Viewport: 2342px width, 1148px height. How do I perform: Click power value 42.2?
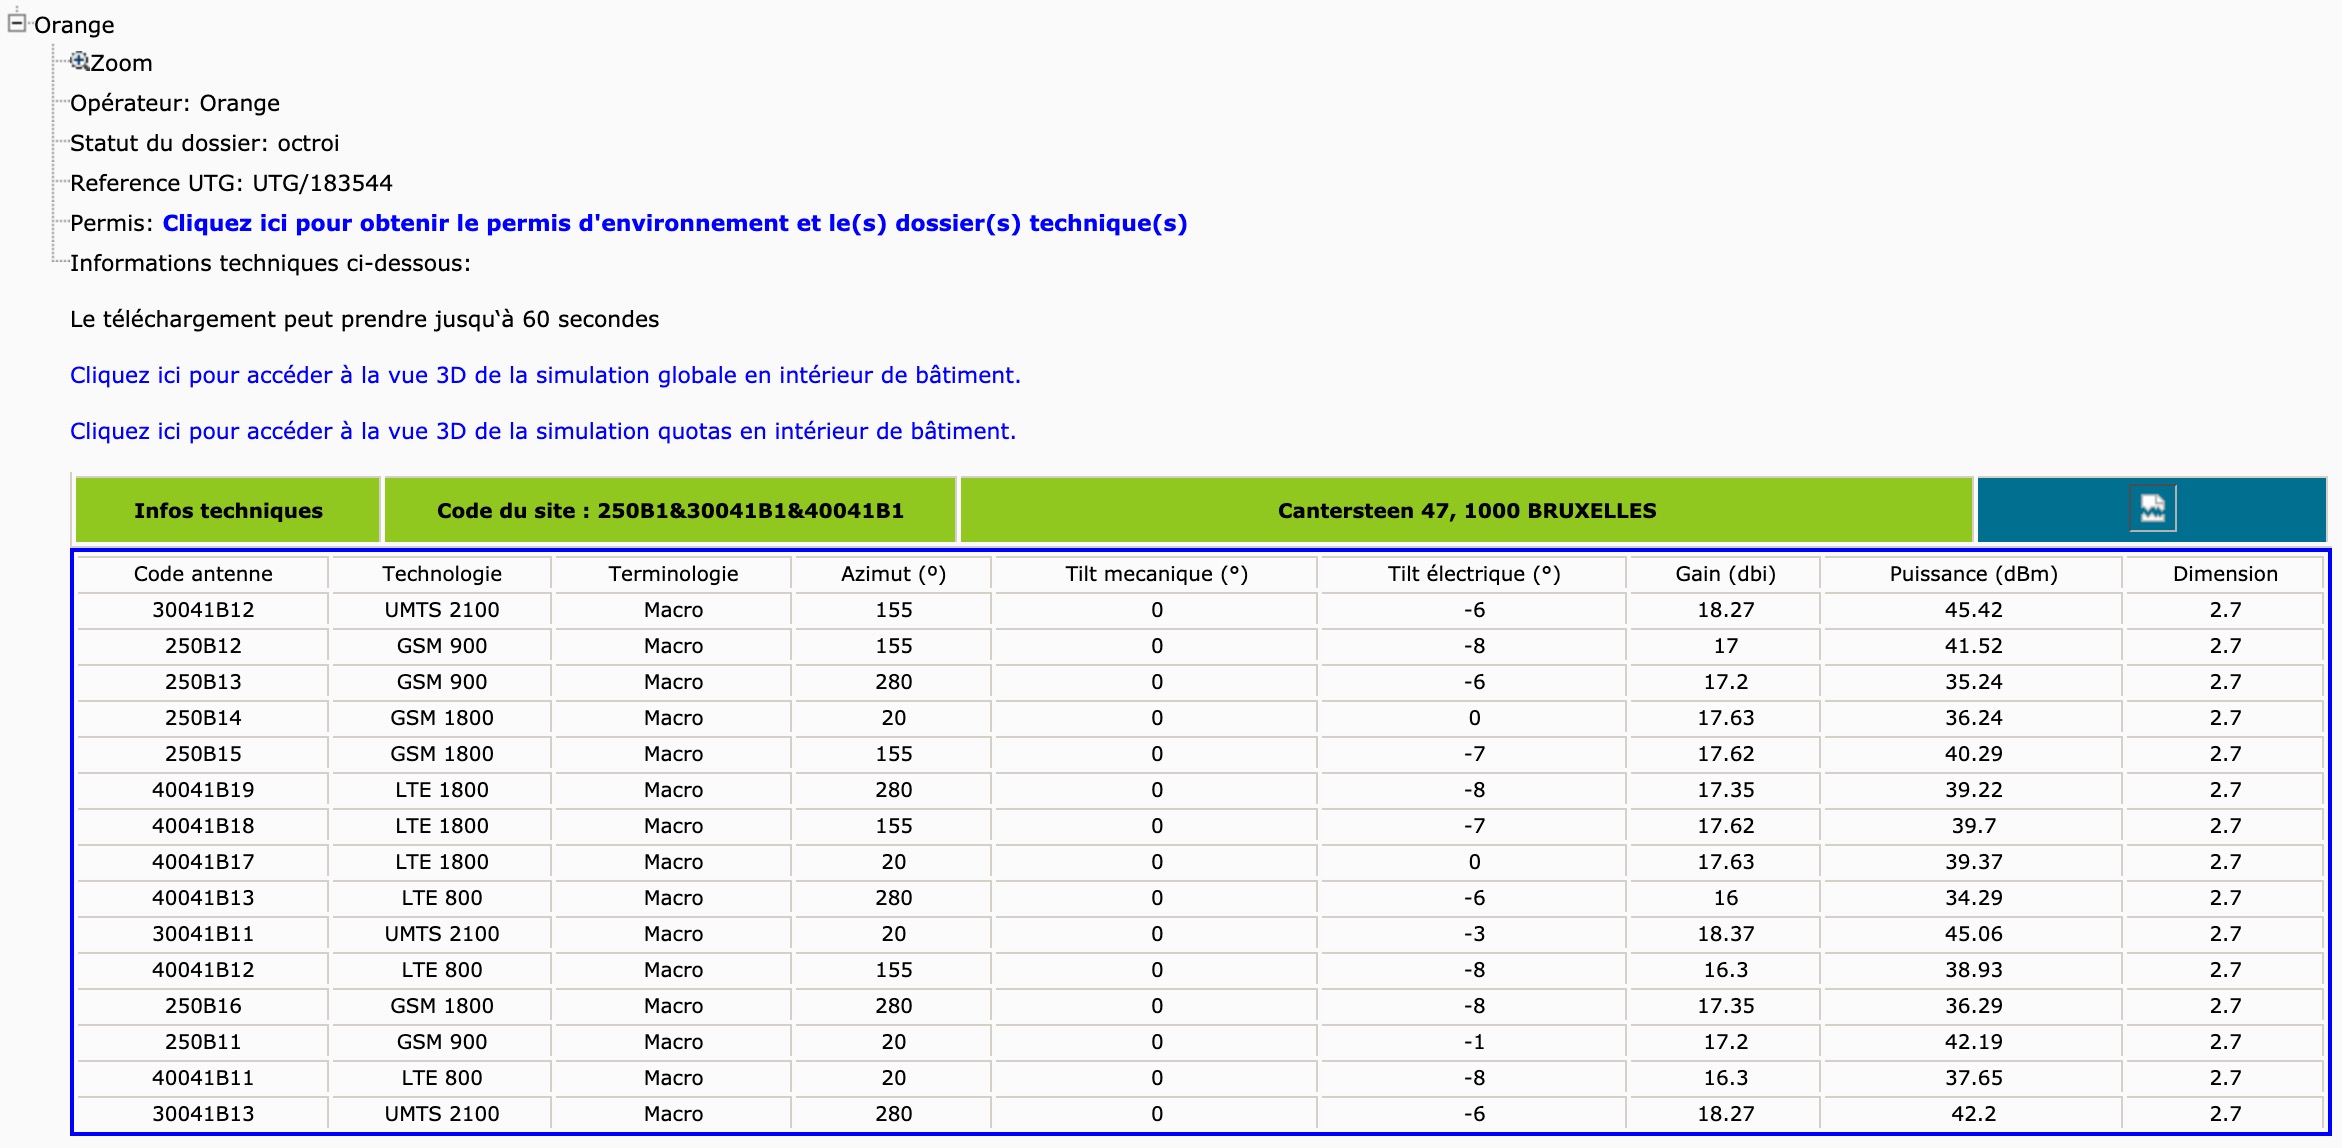[x=1973, y=1114]
